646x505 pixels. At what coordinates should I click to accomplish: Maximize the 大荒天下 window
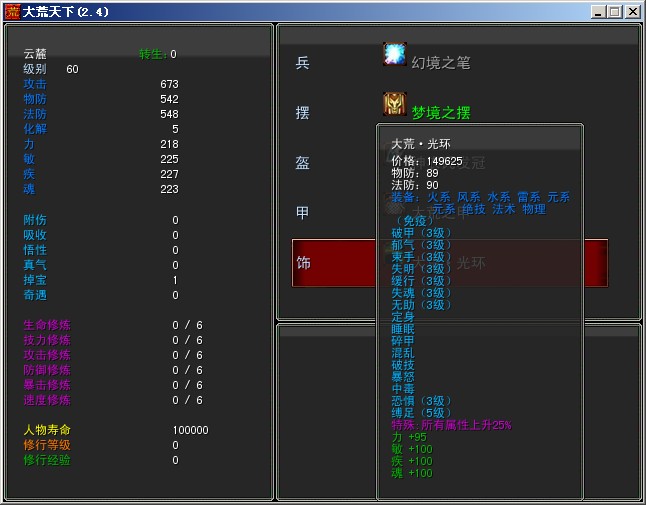coord(615,12)
